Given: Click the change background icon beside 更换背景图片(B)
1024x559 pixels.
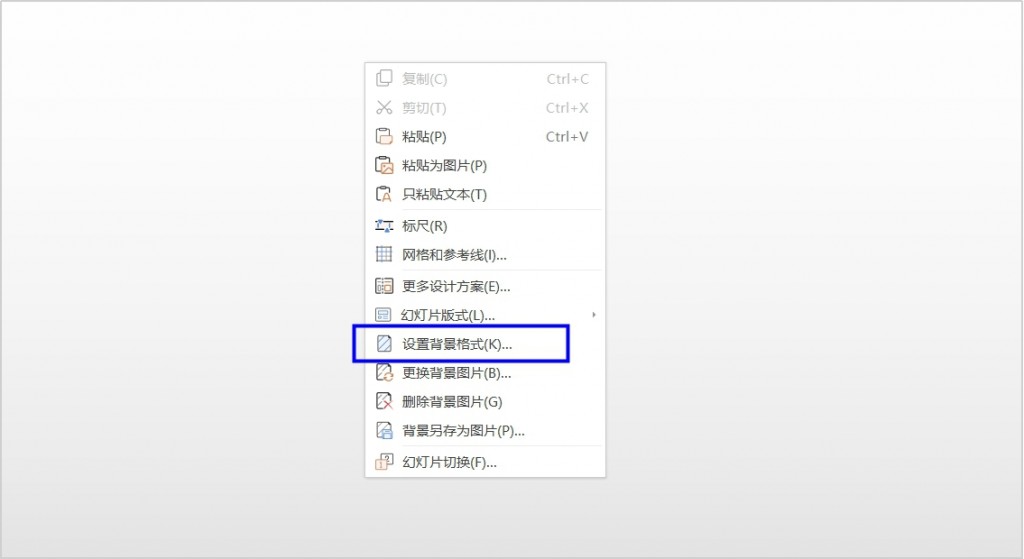Looking at the screenshot, I should pyautogui.click(x=384, y=373).
